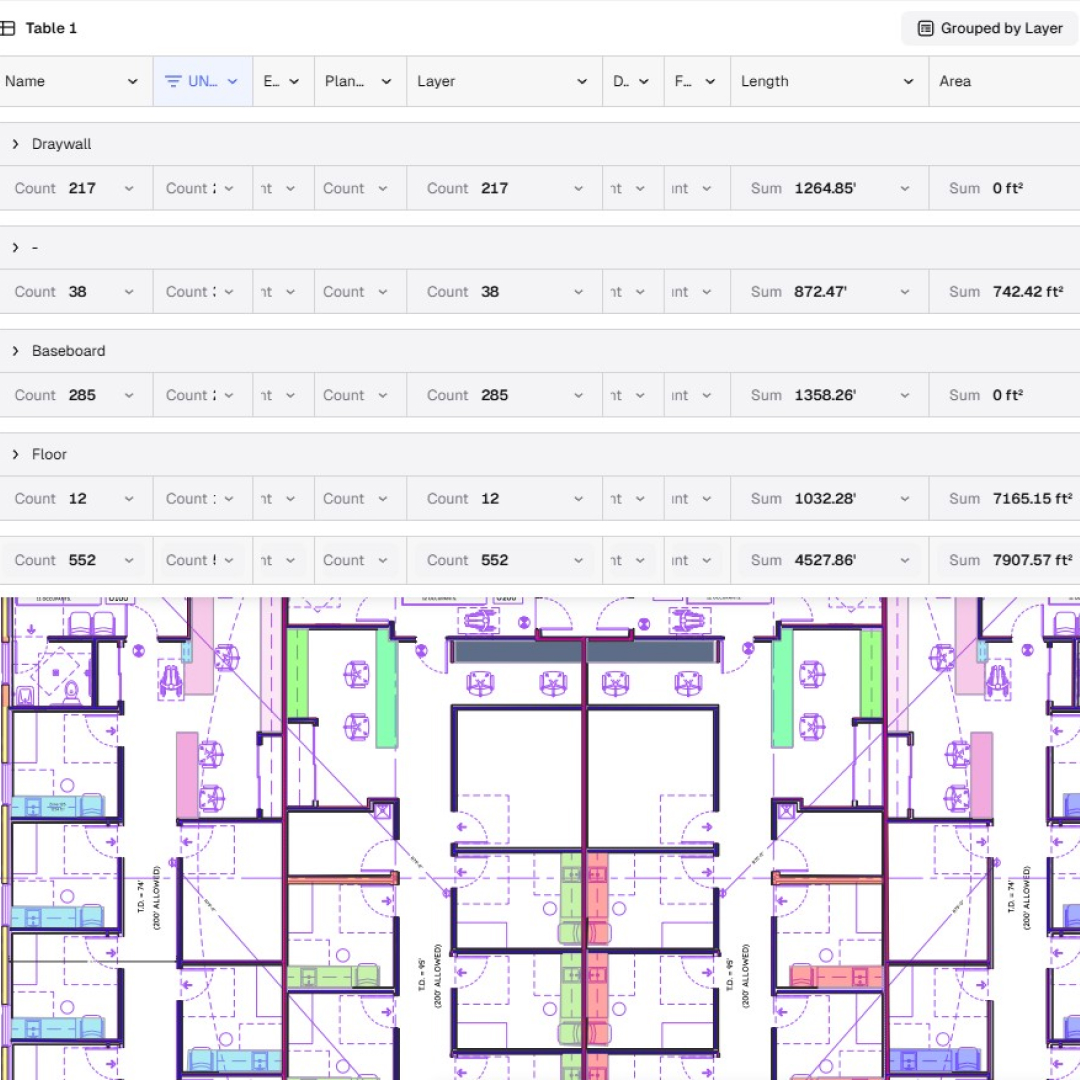Image resolution: width=1080 pixels, height=1080 pixels.
Task: Open the Grouped by Layer options
Action: (x=990, y=28)
